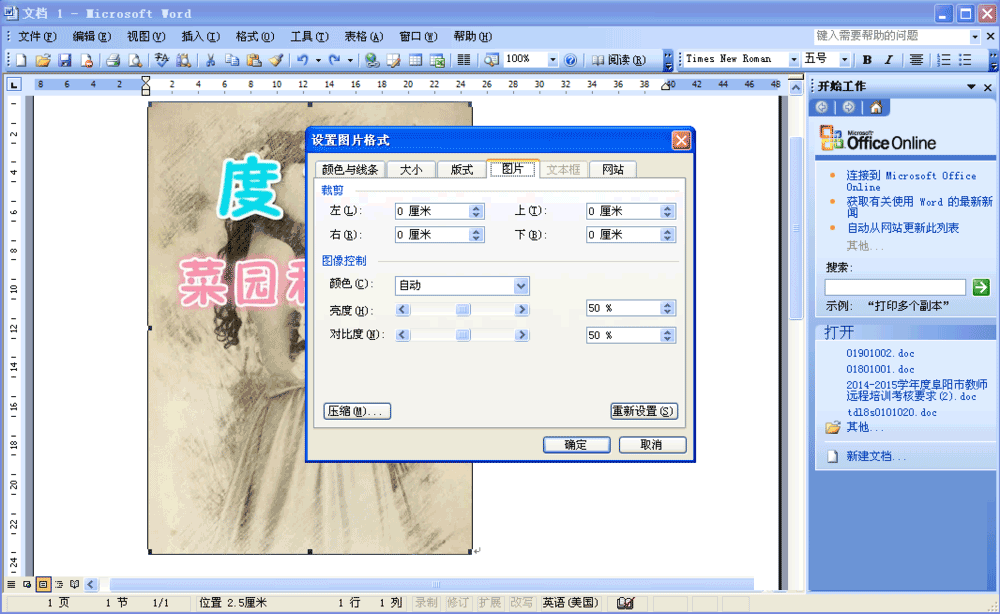Viewport: 1000px width, 614px height.
Task: Run spelling and grammar check
Action: [x=161, y=59]
